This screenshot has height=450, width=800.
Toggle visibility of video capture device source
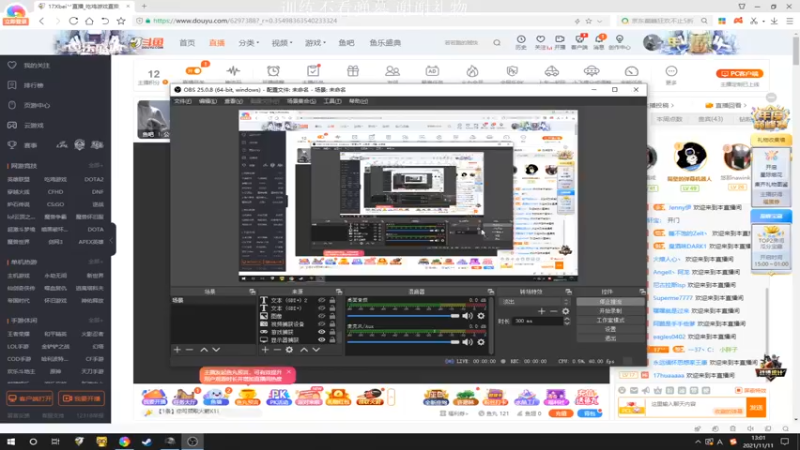coord(321,324)
